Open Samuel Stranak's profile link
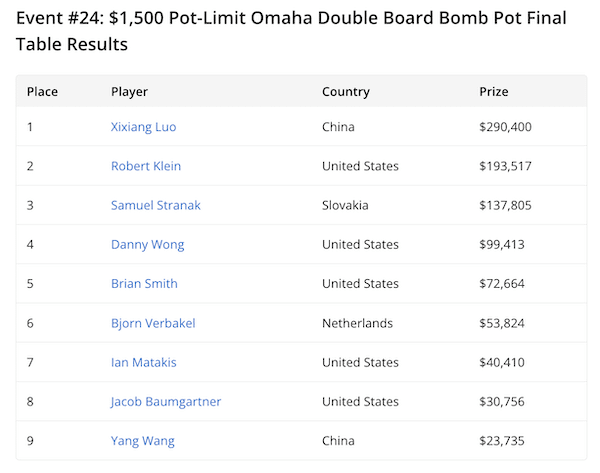This screenshot has width=600, height=473. [156, 205]
